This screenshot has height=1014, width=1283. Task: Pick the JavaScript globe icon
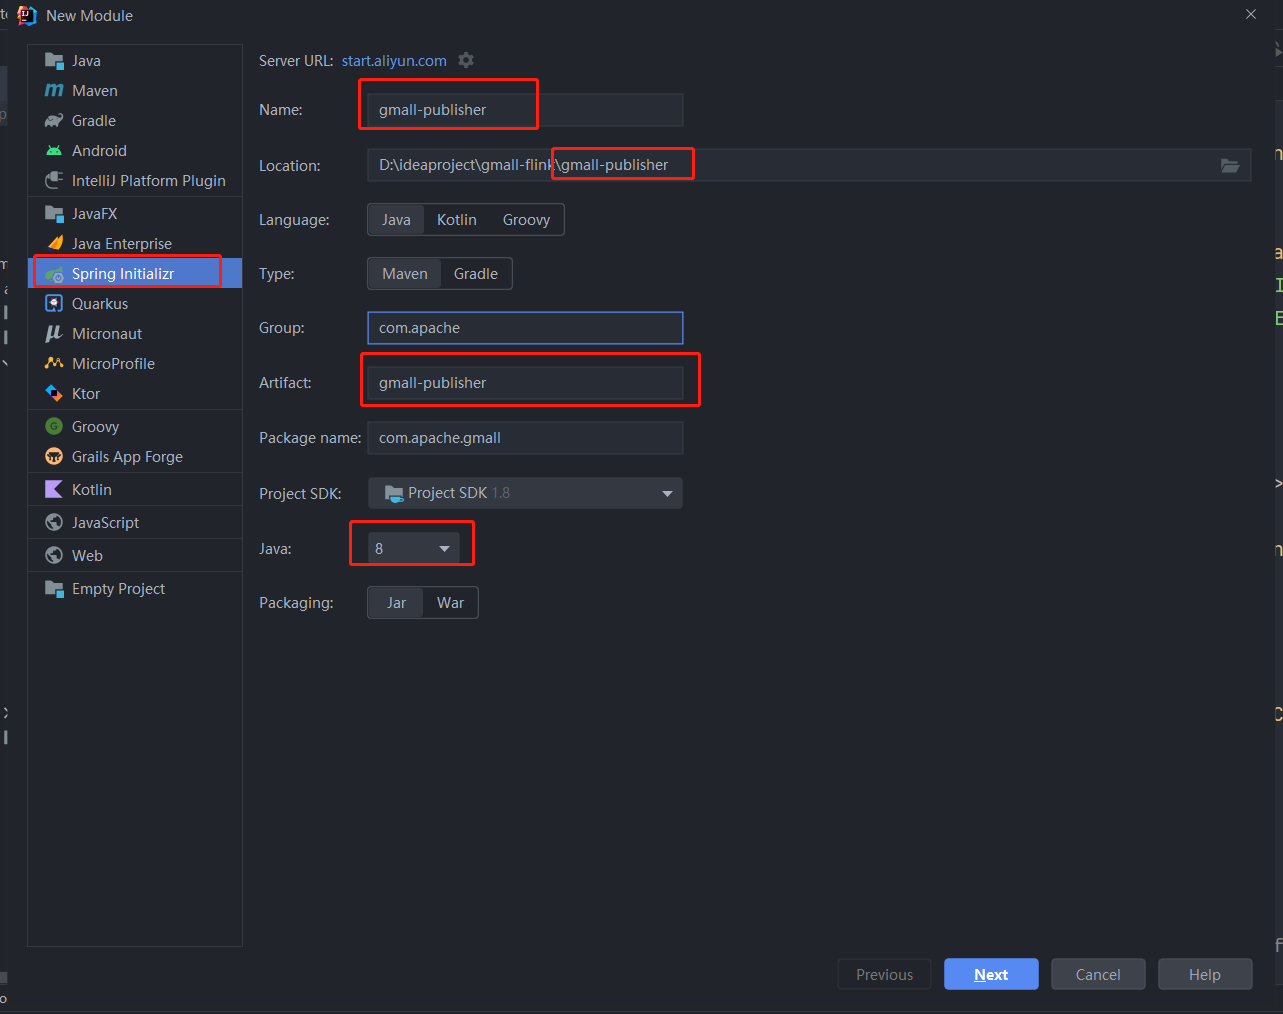[x=54, y=523]
